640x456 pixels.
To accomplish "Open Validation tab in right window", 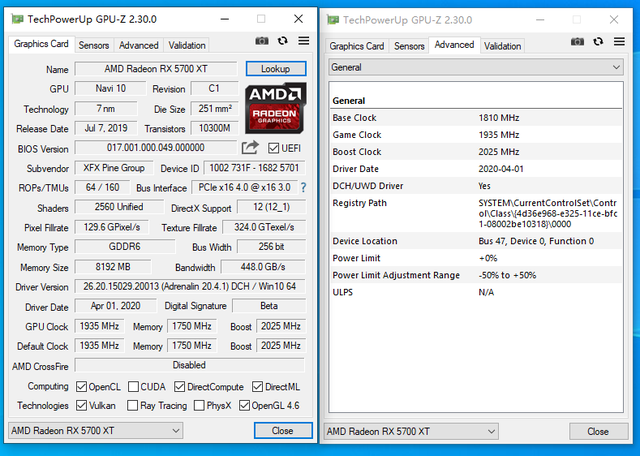I will pyautogui.click(x=502, y=46).
